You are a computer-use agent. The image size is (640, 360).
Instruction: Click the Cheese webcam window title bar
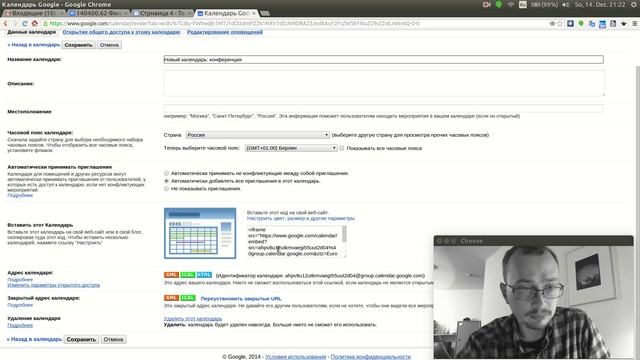[534, 241]
